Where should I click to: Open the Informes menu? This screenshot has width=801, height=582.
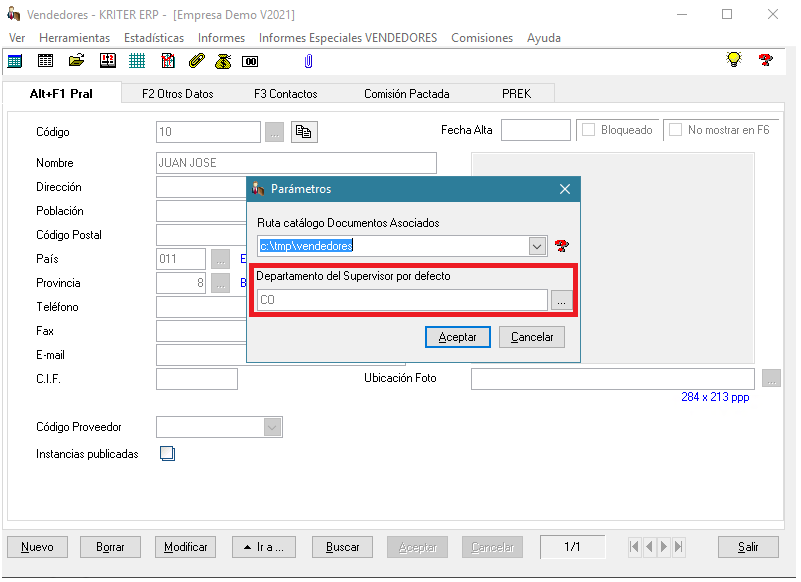221,38
